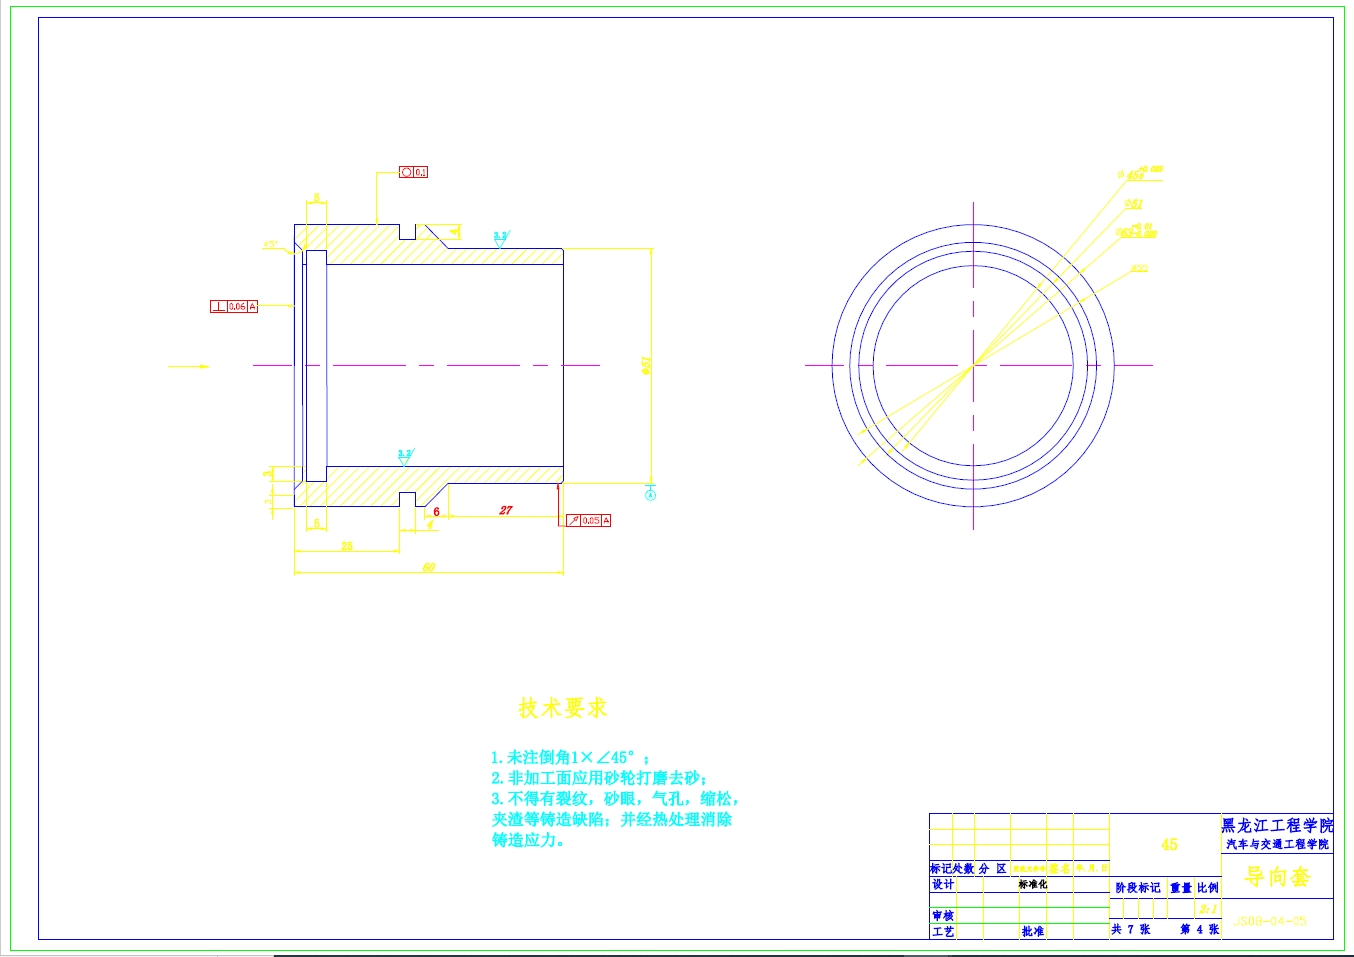The image size is (1354, 957).
Task: Click the material value '45' in title block
Action: coord(1169,844)
